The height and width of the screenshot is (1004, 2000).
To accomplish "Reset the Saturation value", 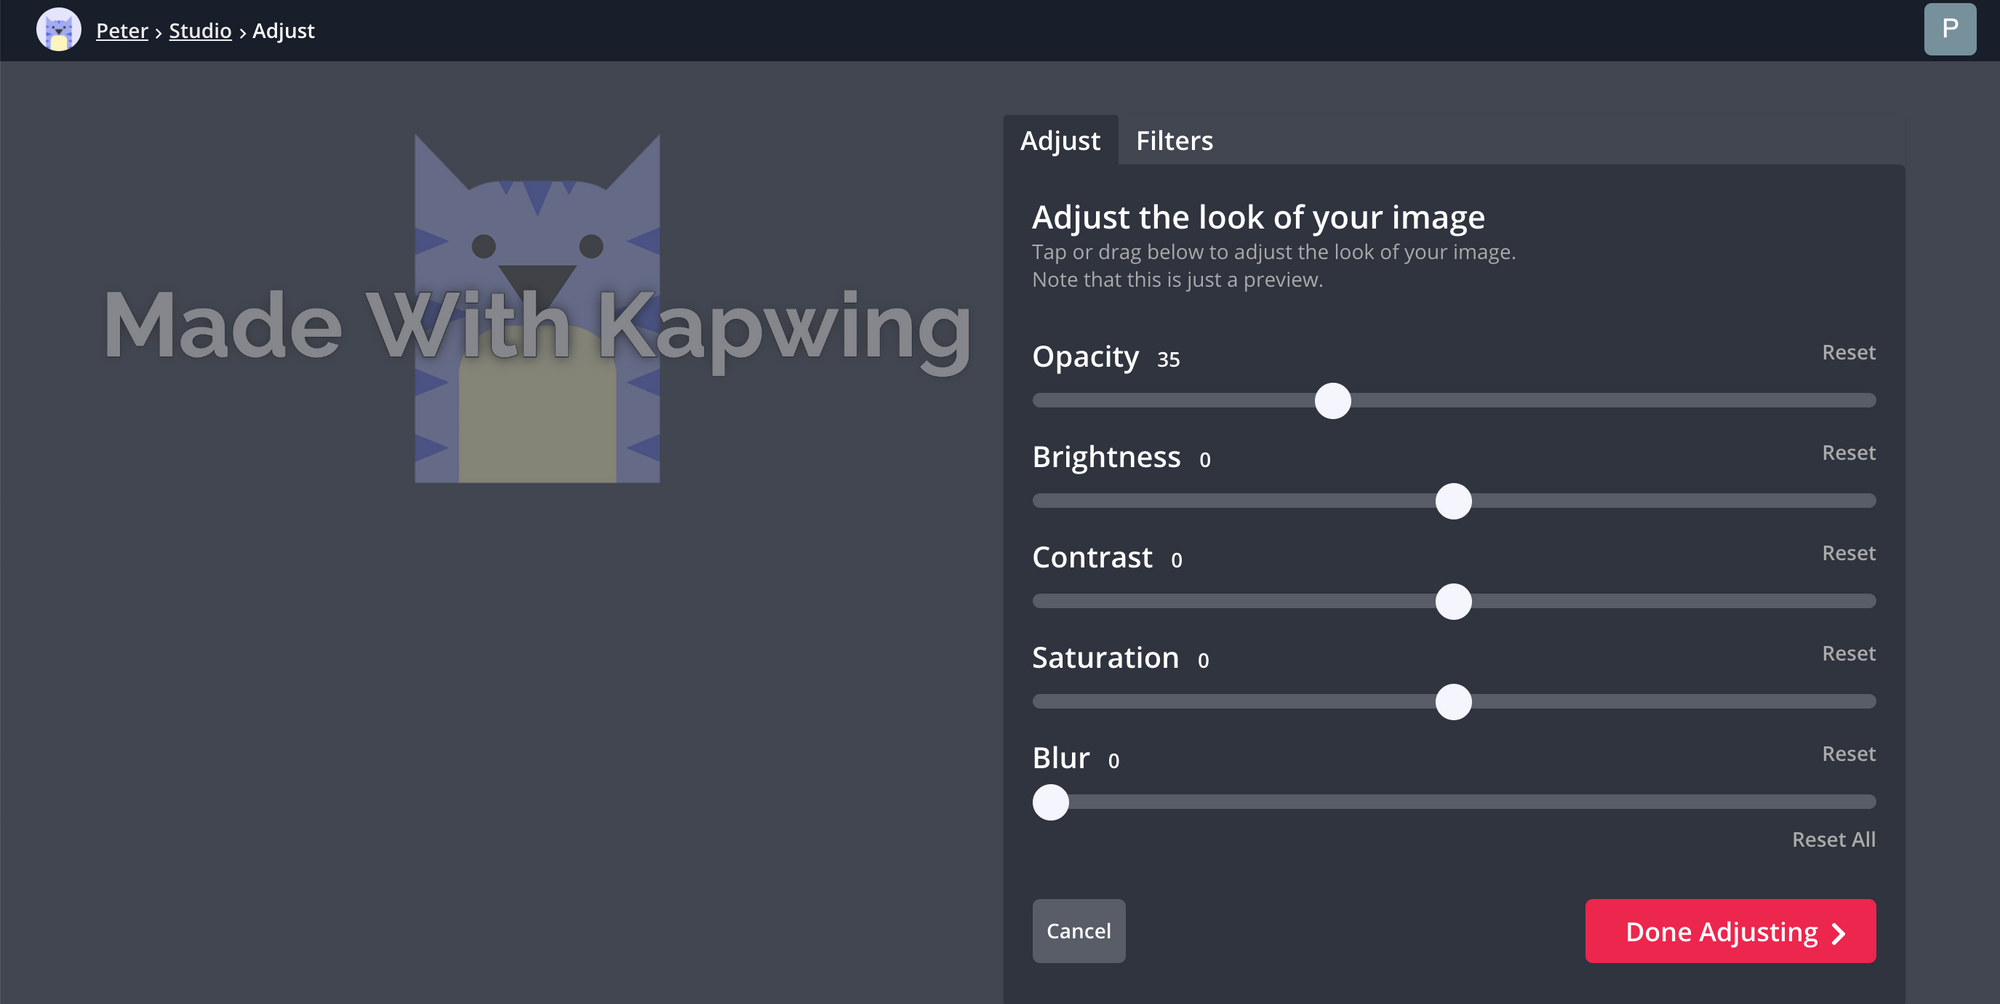I will click(x=1848, y=654).
